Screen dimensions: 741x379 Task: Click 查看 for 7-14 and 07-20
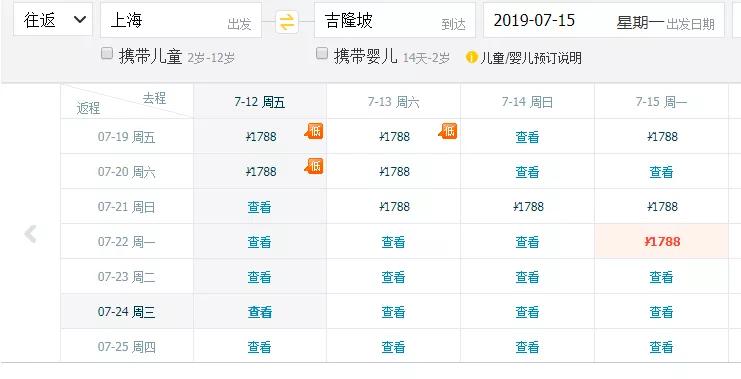coord(527,172)
